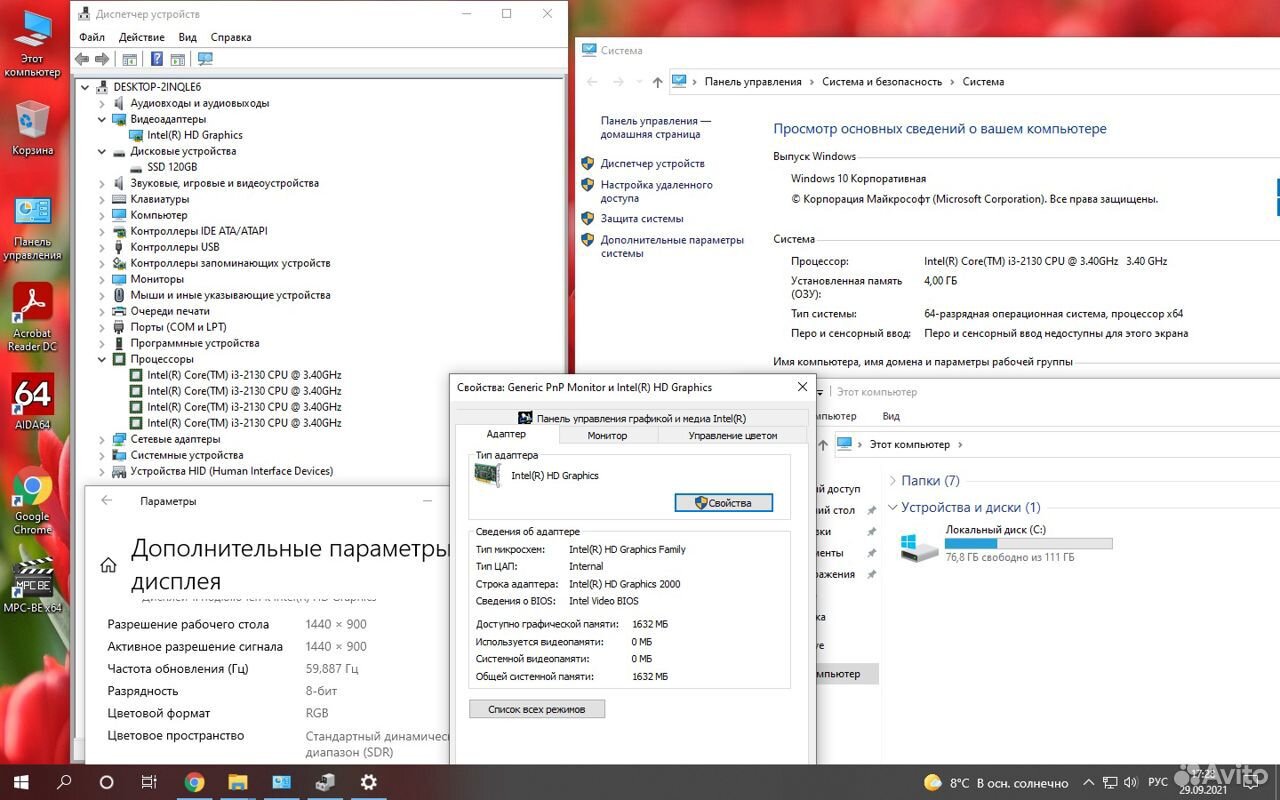Click File Explorer icon on taskbar
The image size is (1280, 800).
pos(237,782)
